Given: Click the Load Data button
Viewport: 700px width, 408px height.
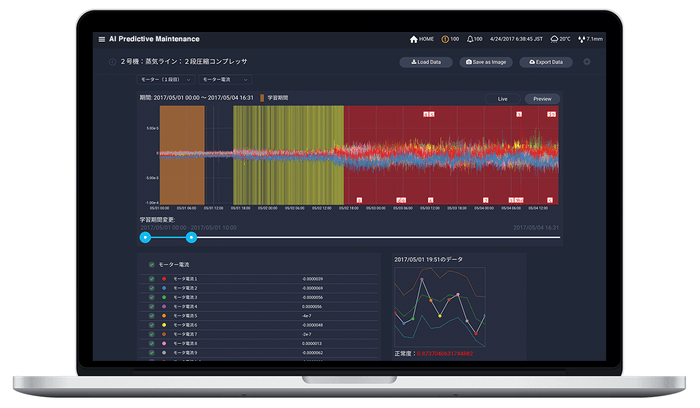Looking at the screenshot, I should [x=426, y=62].
